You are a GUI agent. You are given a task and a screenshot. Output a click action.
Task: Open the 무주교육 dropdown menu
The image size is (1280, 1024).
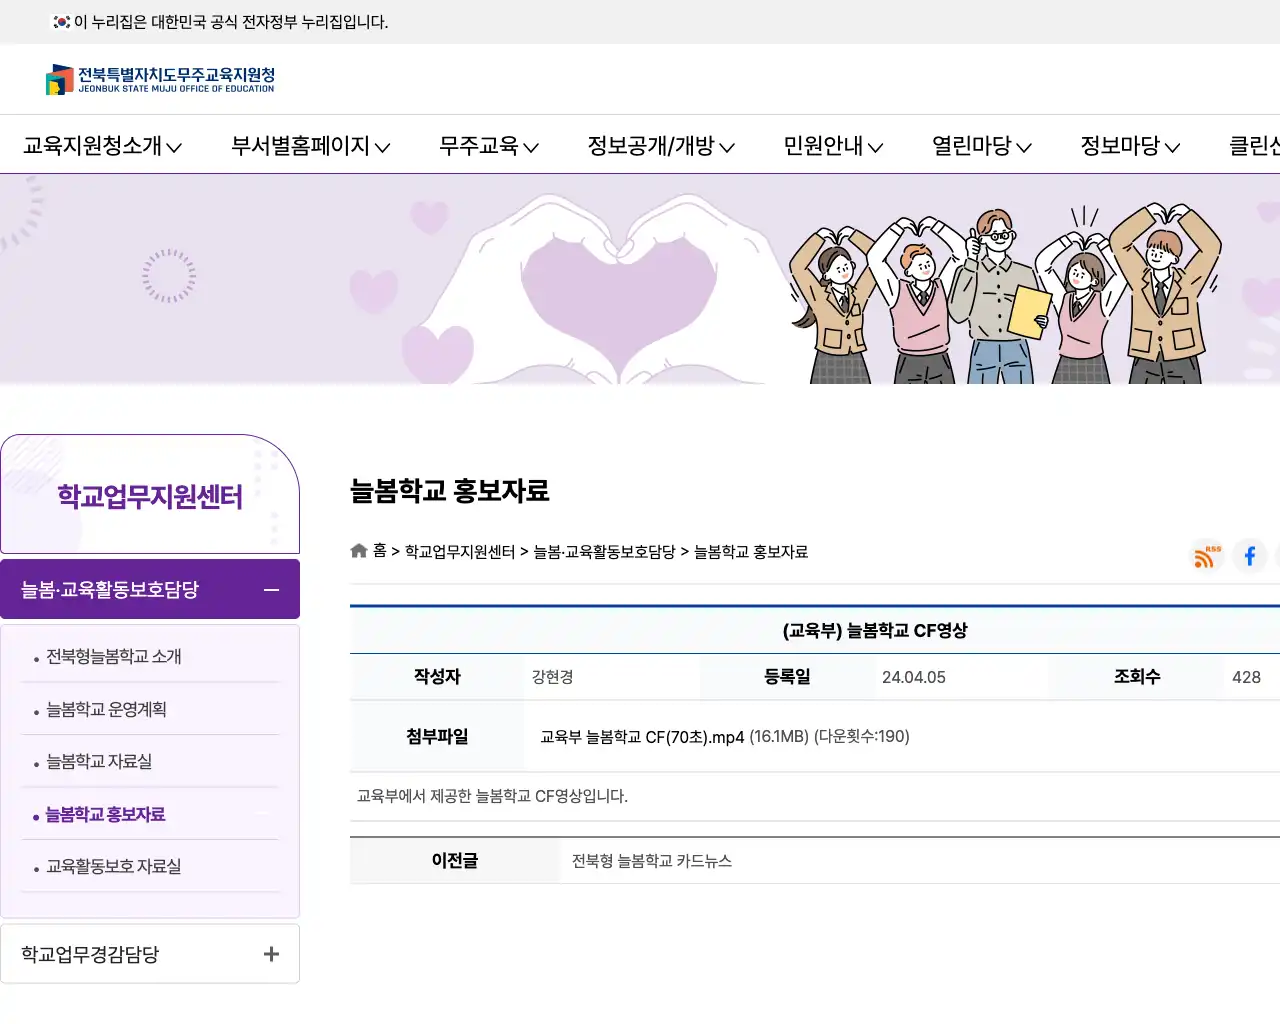pyautogui.click(x=487, y=146)
